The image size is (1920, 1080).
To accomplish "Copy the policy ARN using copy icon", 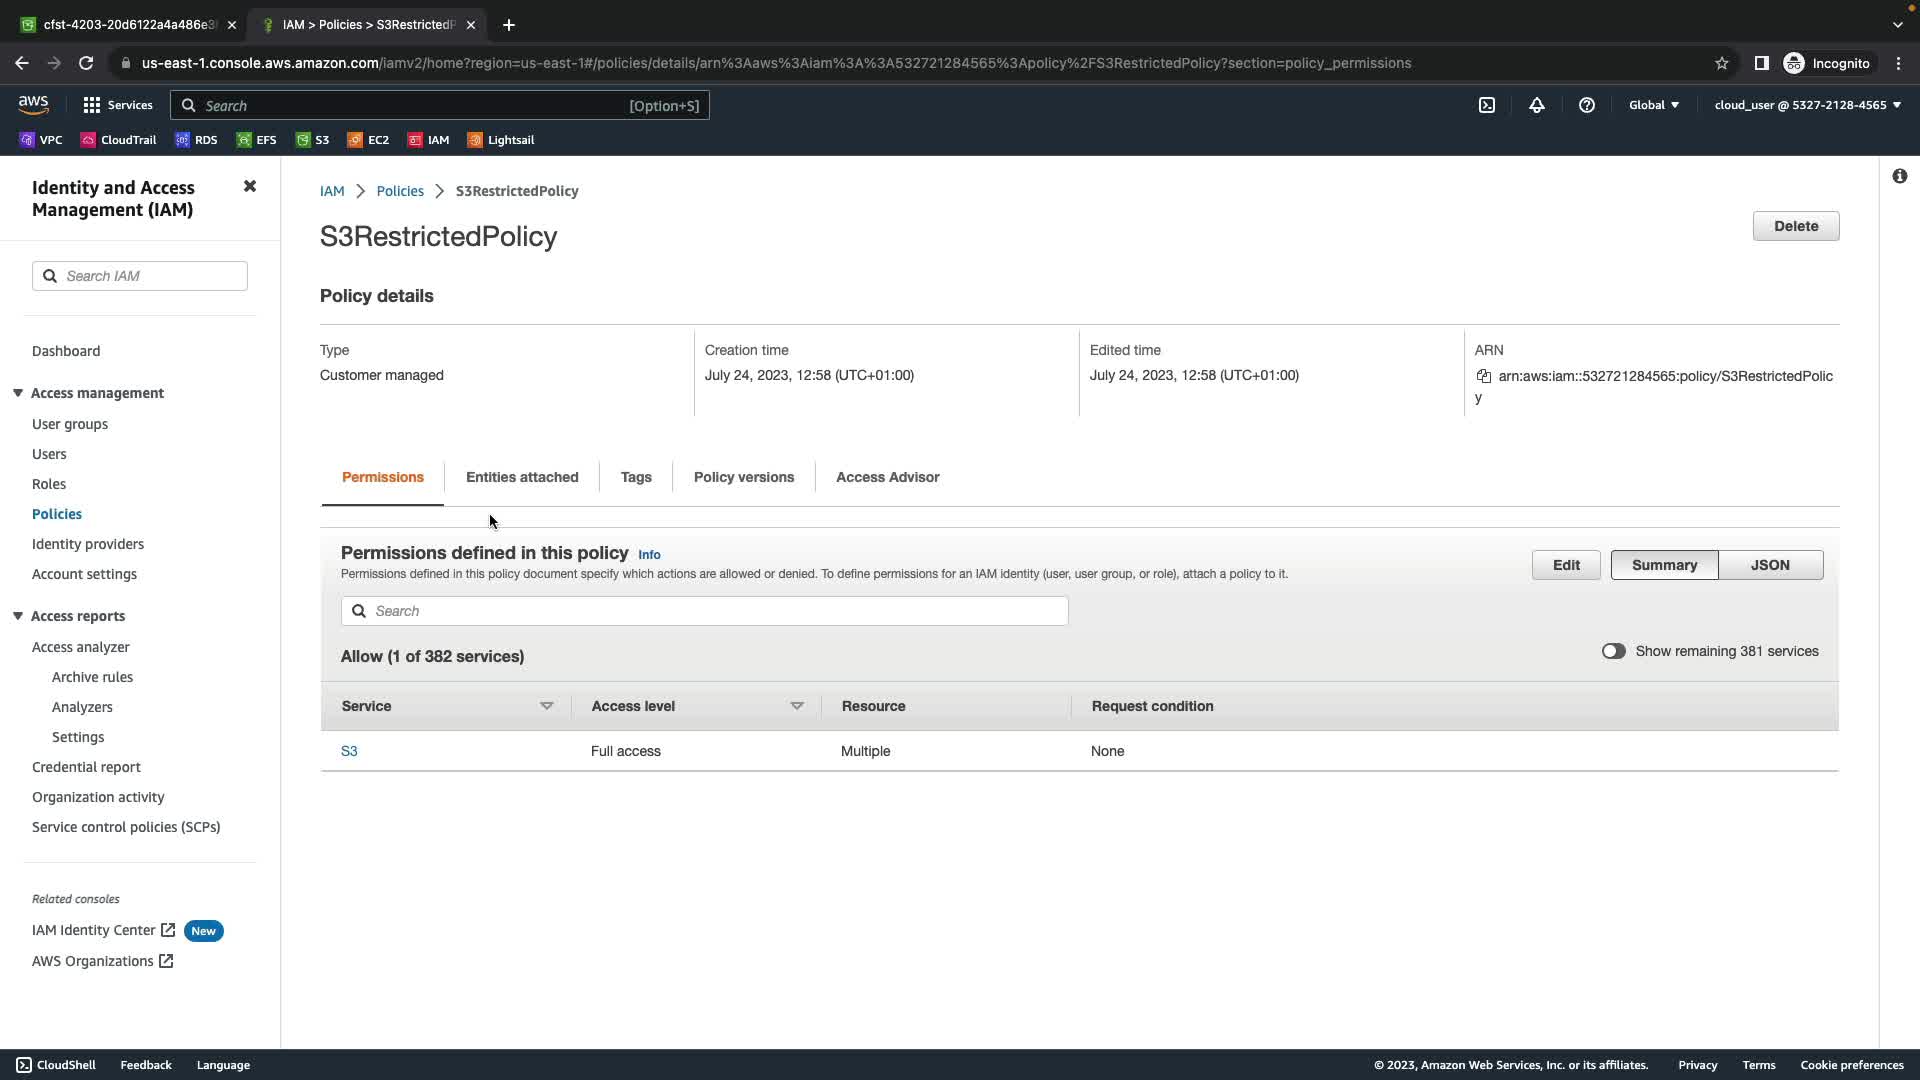I will (x=1484, y=376).
